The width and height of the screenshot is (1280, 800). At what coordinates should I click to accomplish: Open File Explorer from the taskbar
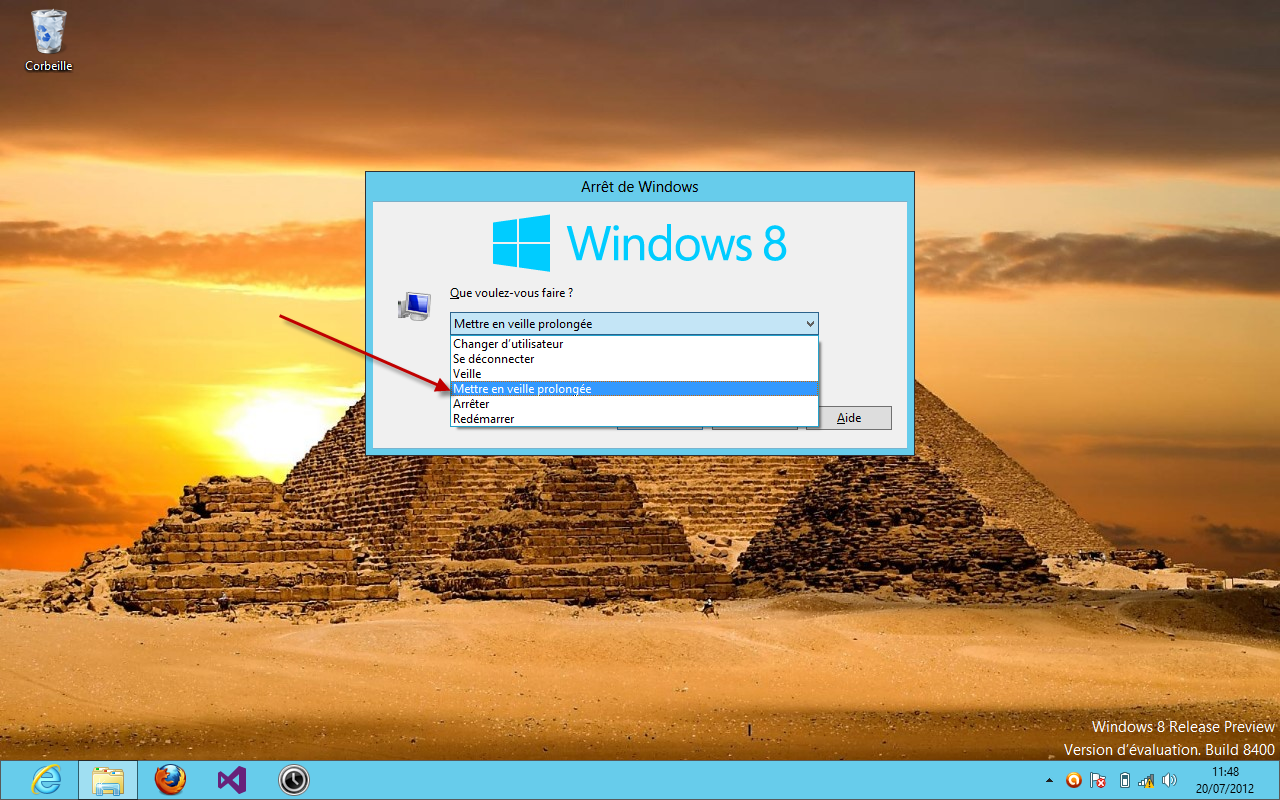point(108,780)
